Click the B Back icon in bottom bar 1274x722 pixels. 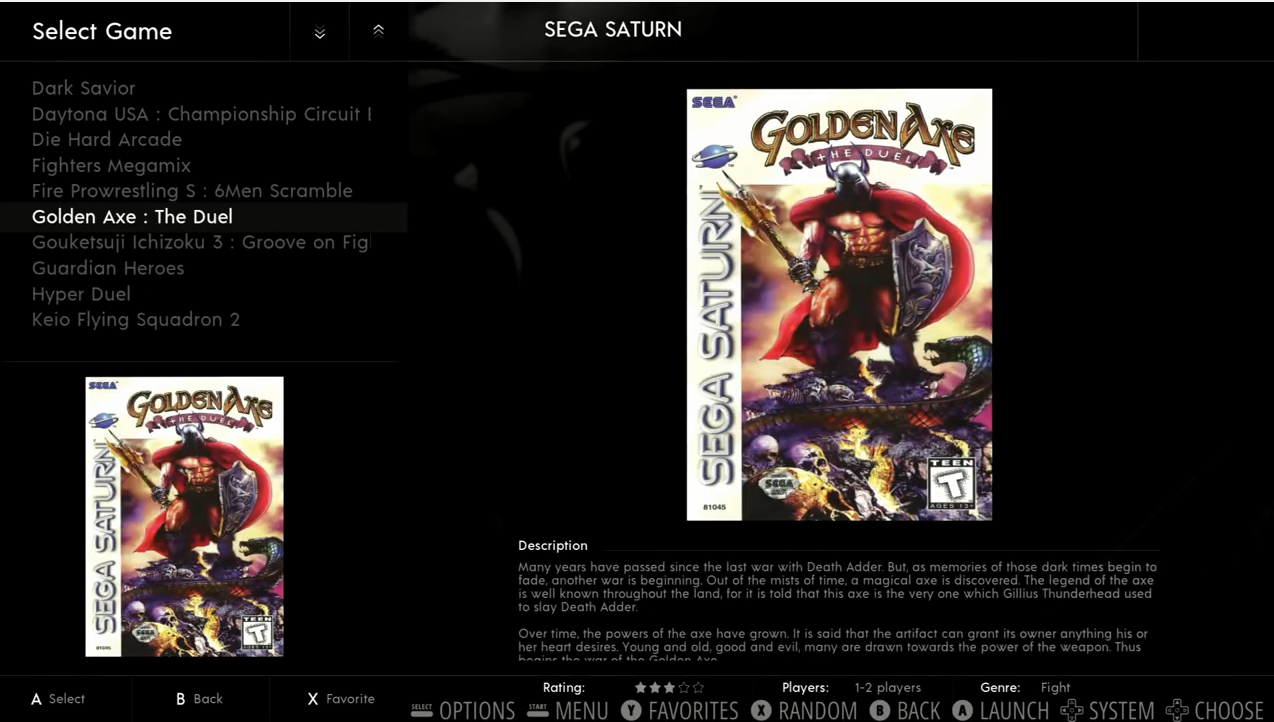click(x=879, y=710)
